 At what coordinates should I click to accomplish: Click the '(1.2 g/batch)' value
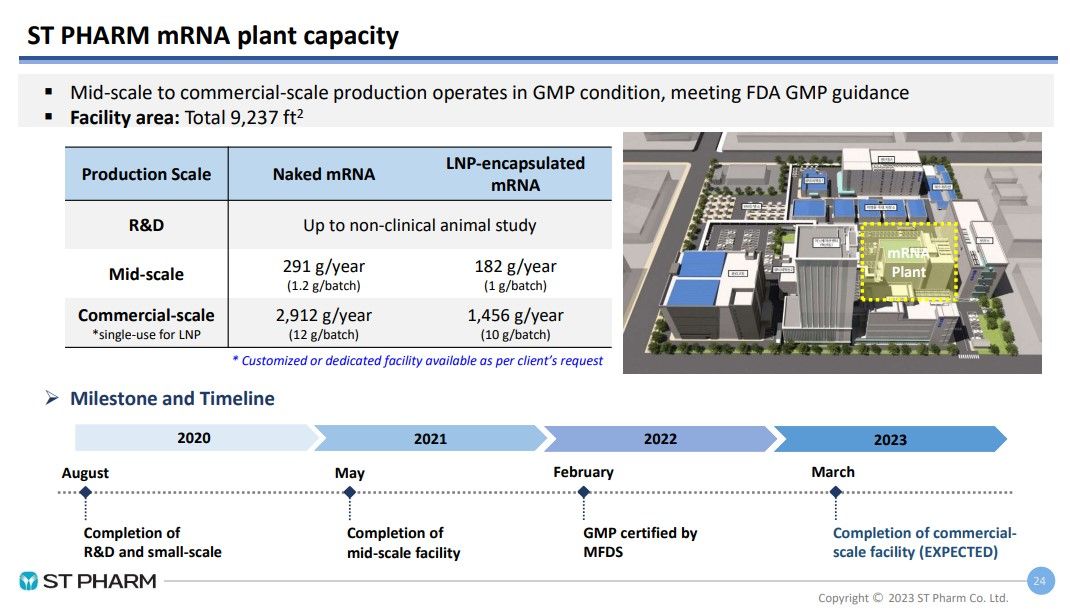323,286
